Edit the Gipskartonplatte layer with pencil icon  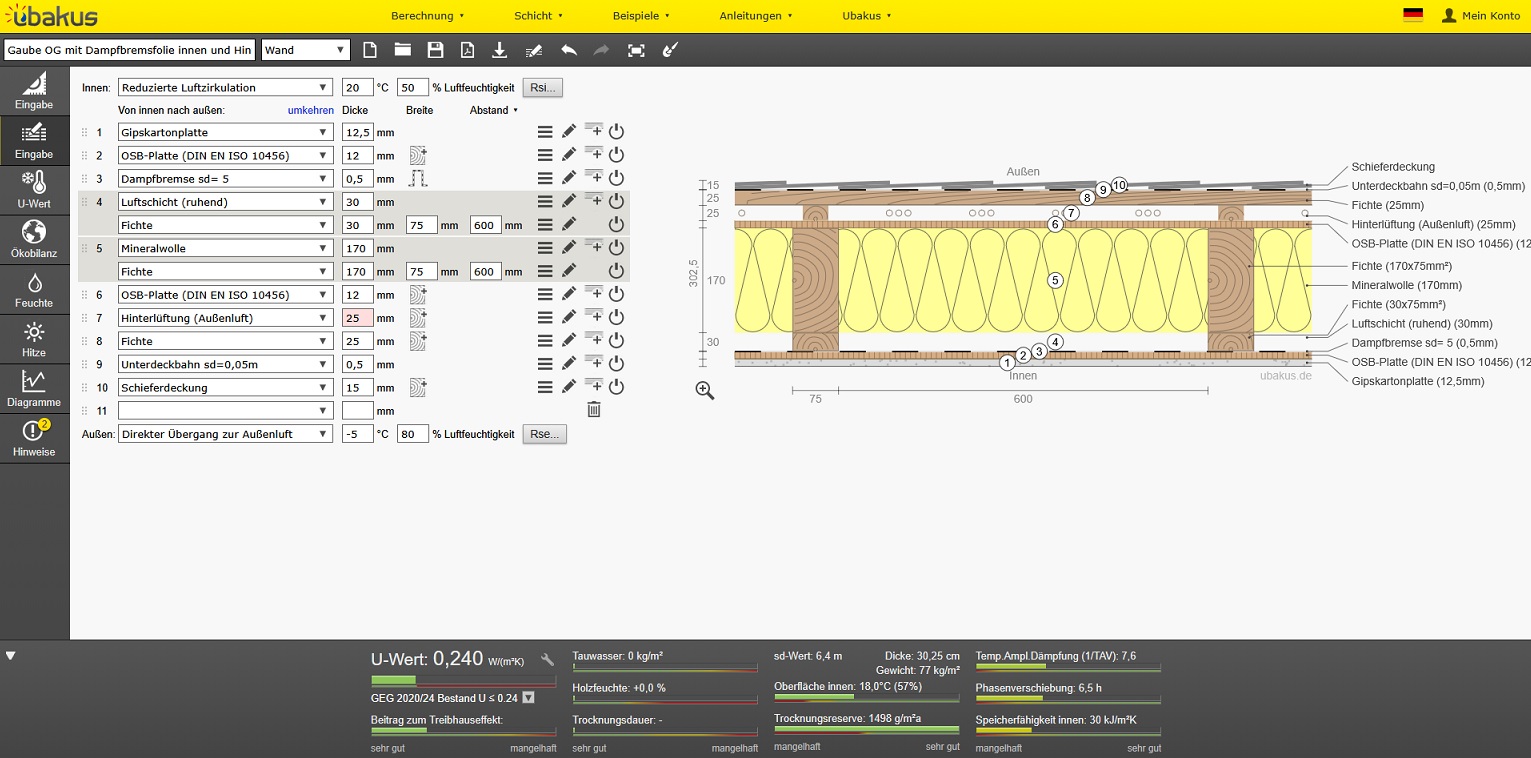(x=569, y=131)
